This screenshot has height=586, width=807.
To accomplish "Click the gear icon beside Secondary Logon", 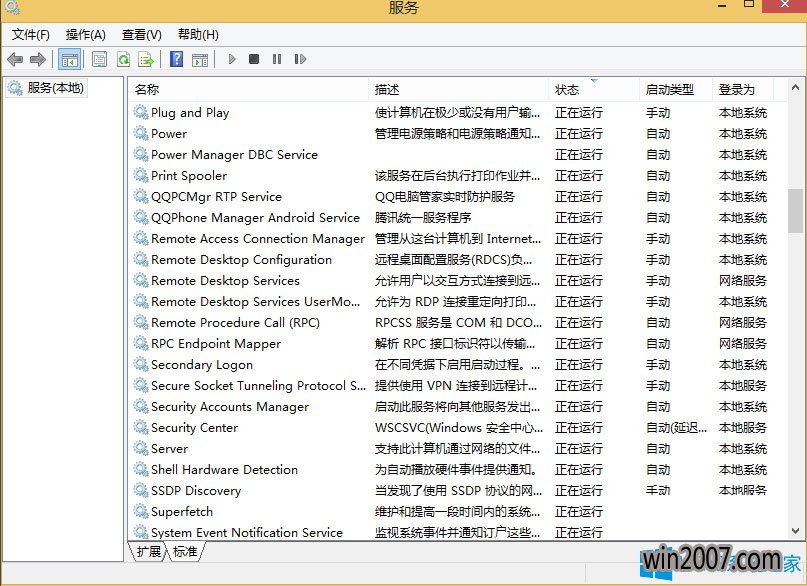I will click(141, 364).
